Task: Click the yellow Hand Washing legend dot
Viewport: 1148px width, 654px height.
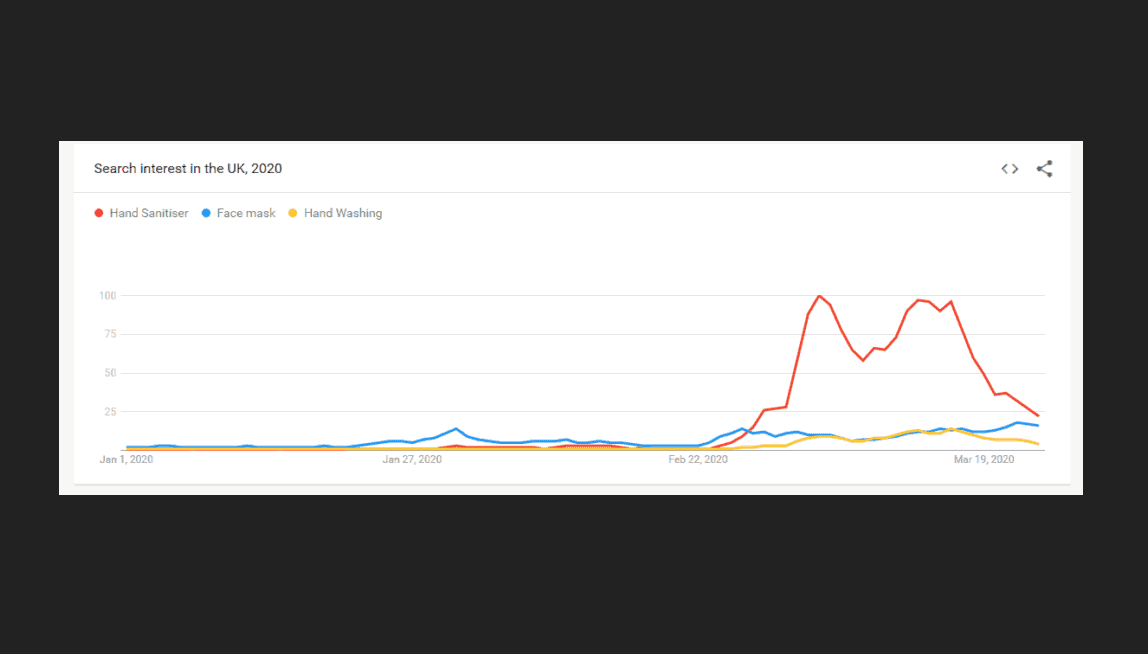Action: click(292, 212)
